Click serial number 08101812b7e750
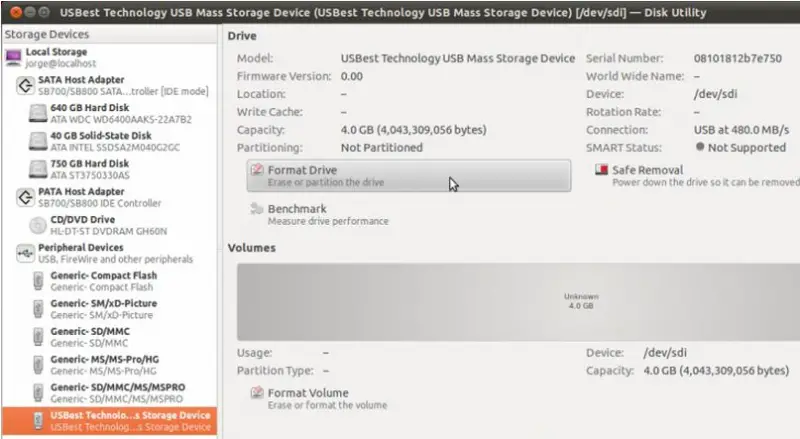This screenshot has width=800, height=439. click(737, 58)
